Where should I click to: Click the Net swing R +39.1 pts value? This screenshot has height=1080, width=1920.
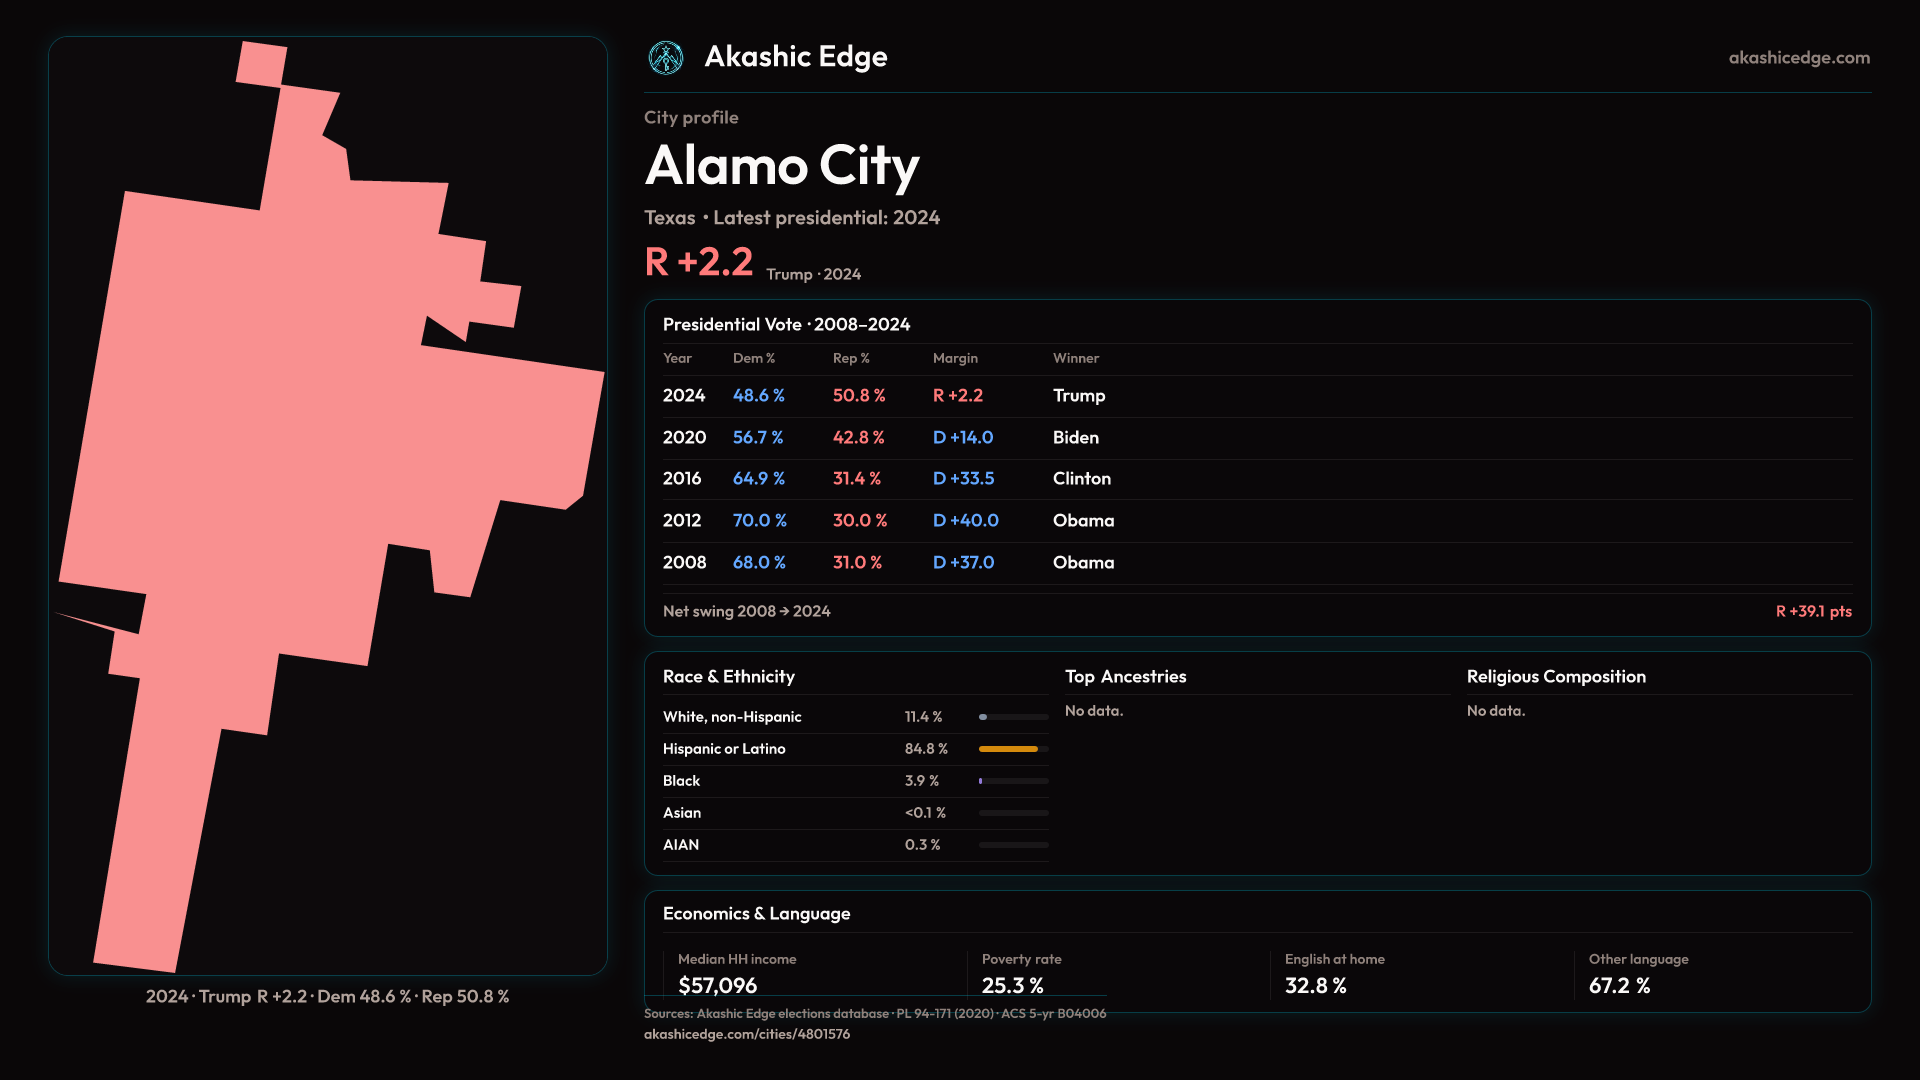point(1813,611)
